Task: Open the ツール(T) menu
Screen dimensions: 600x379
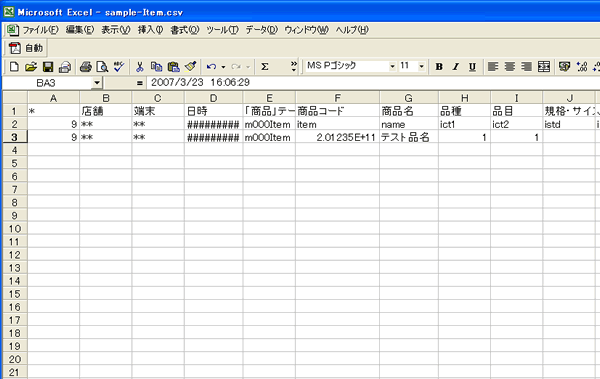Action: pos(222,30)
